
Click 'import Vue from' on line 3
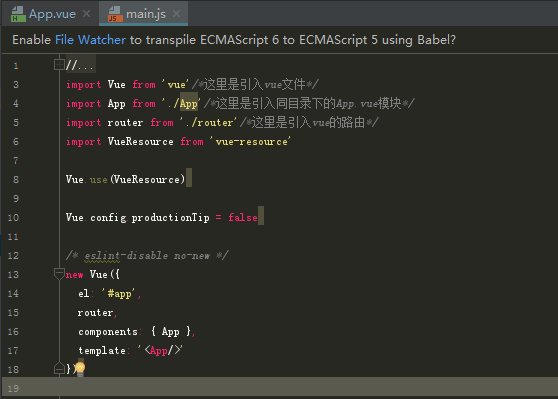tap(111, 85)
